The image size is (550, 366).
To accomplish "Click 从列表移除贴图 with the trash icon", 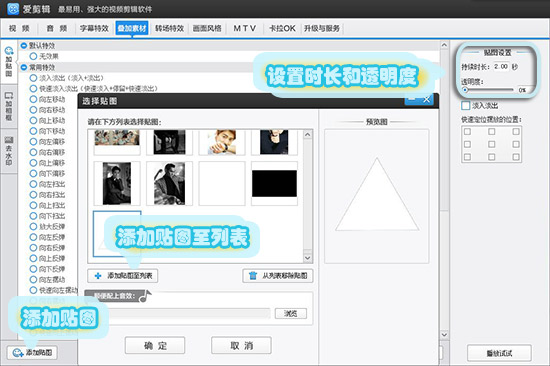I will tap(278, 276).
